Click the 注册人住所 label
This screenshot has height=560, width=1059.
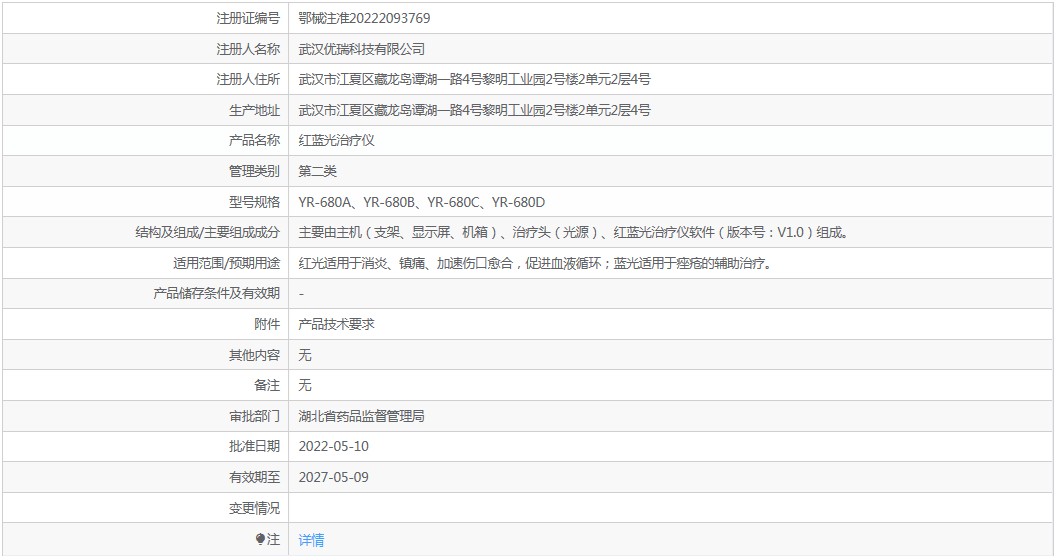point(248,80)
